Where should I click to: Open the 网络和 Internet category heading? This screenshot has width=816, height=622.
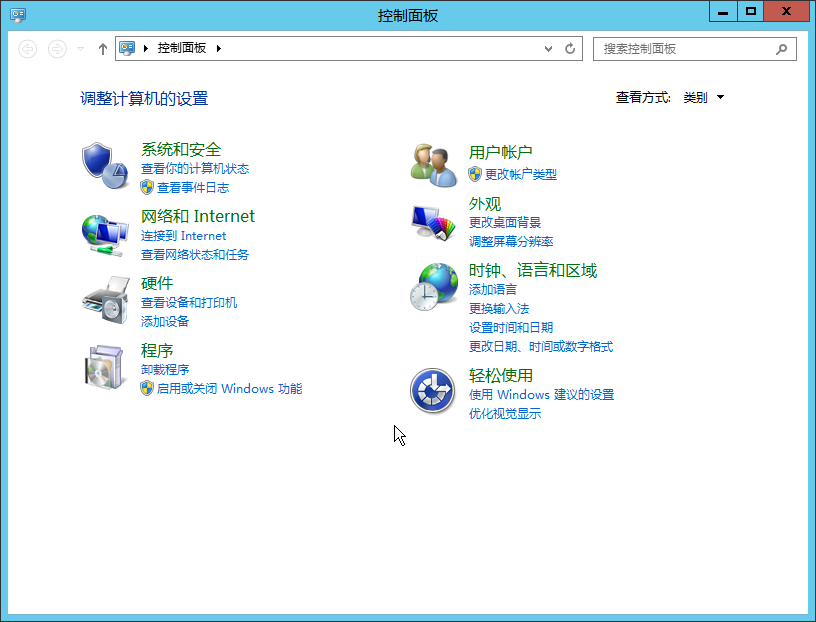(198, 216)
